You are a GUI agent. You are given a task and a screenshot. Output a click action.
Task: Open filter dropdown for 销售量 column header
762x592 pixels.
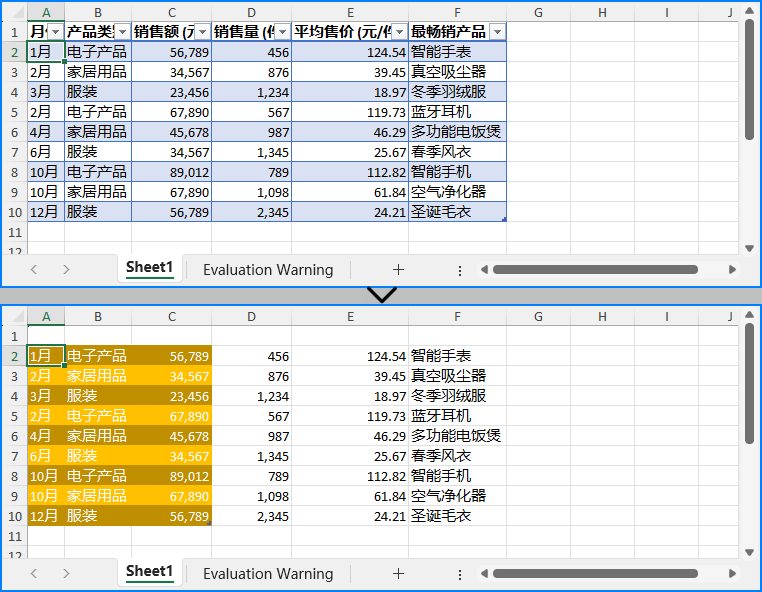coord(282,32)
